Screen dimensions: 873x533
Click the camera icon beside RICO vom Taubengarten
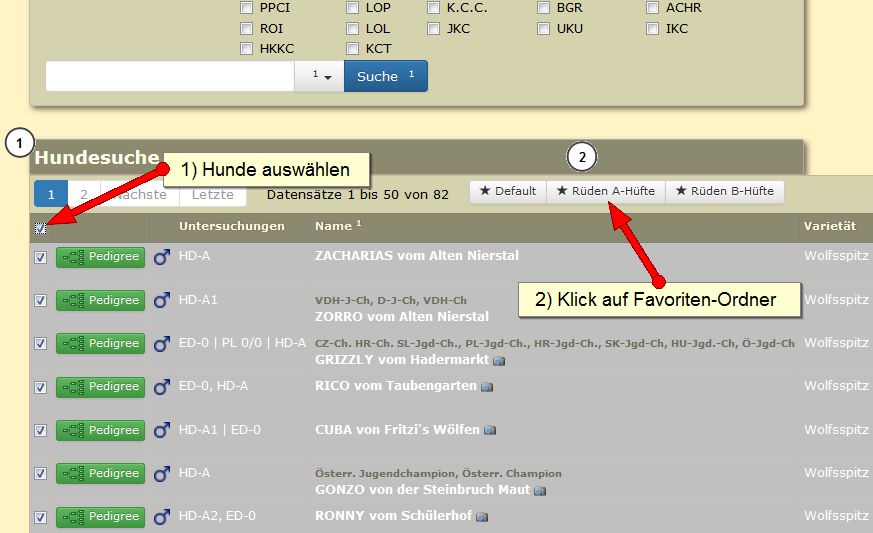pos(486,385)
